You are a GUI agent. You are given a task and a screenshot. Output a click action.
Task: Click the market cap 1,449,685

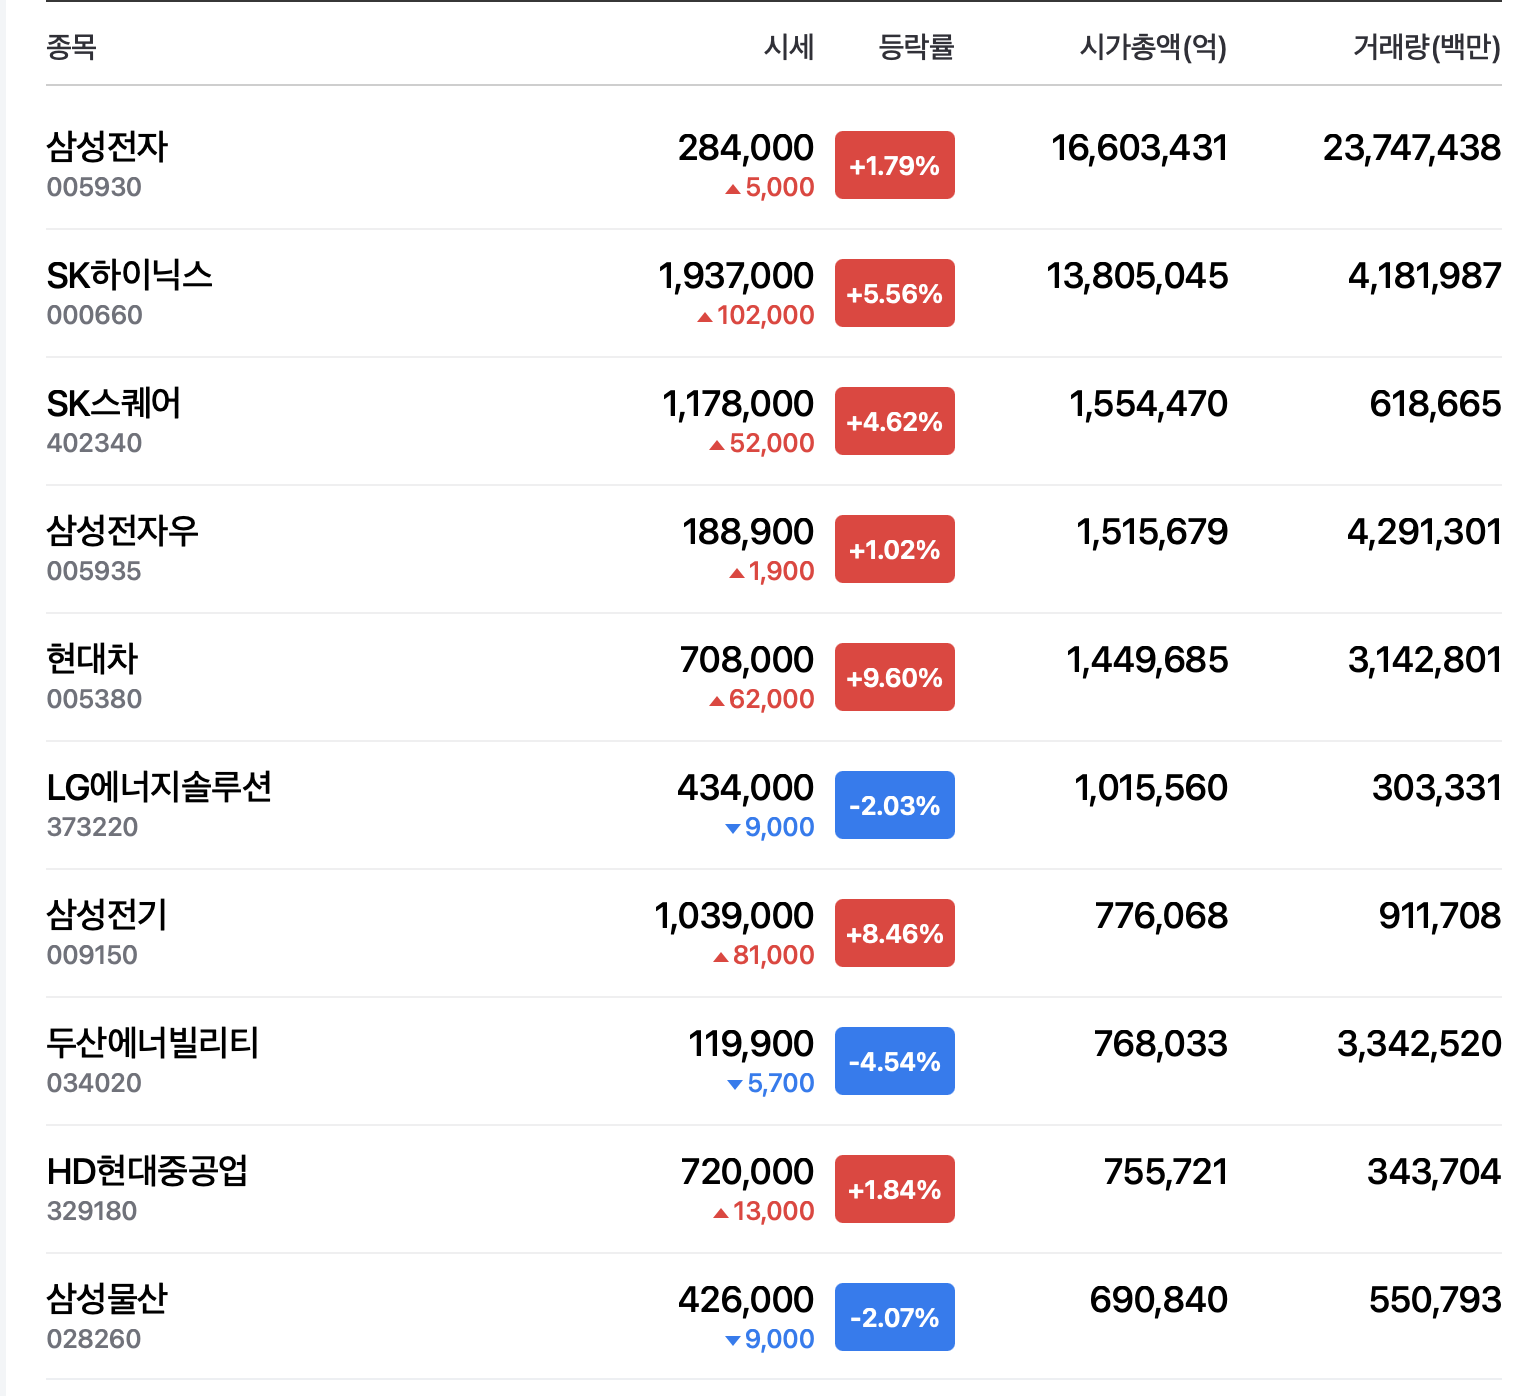[1147, 660]
